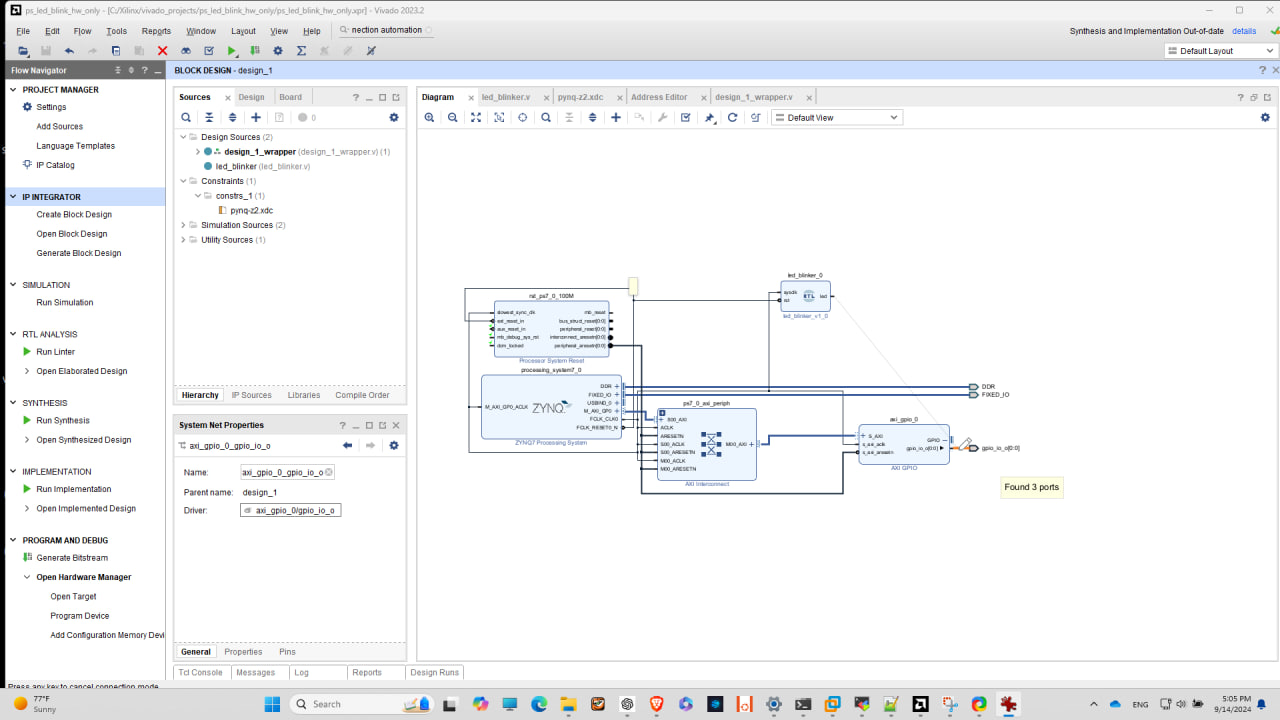Open the Default View dropdown
Image resolution: width=1280 pixels, height=720 pixels.
[837, 118]
